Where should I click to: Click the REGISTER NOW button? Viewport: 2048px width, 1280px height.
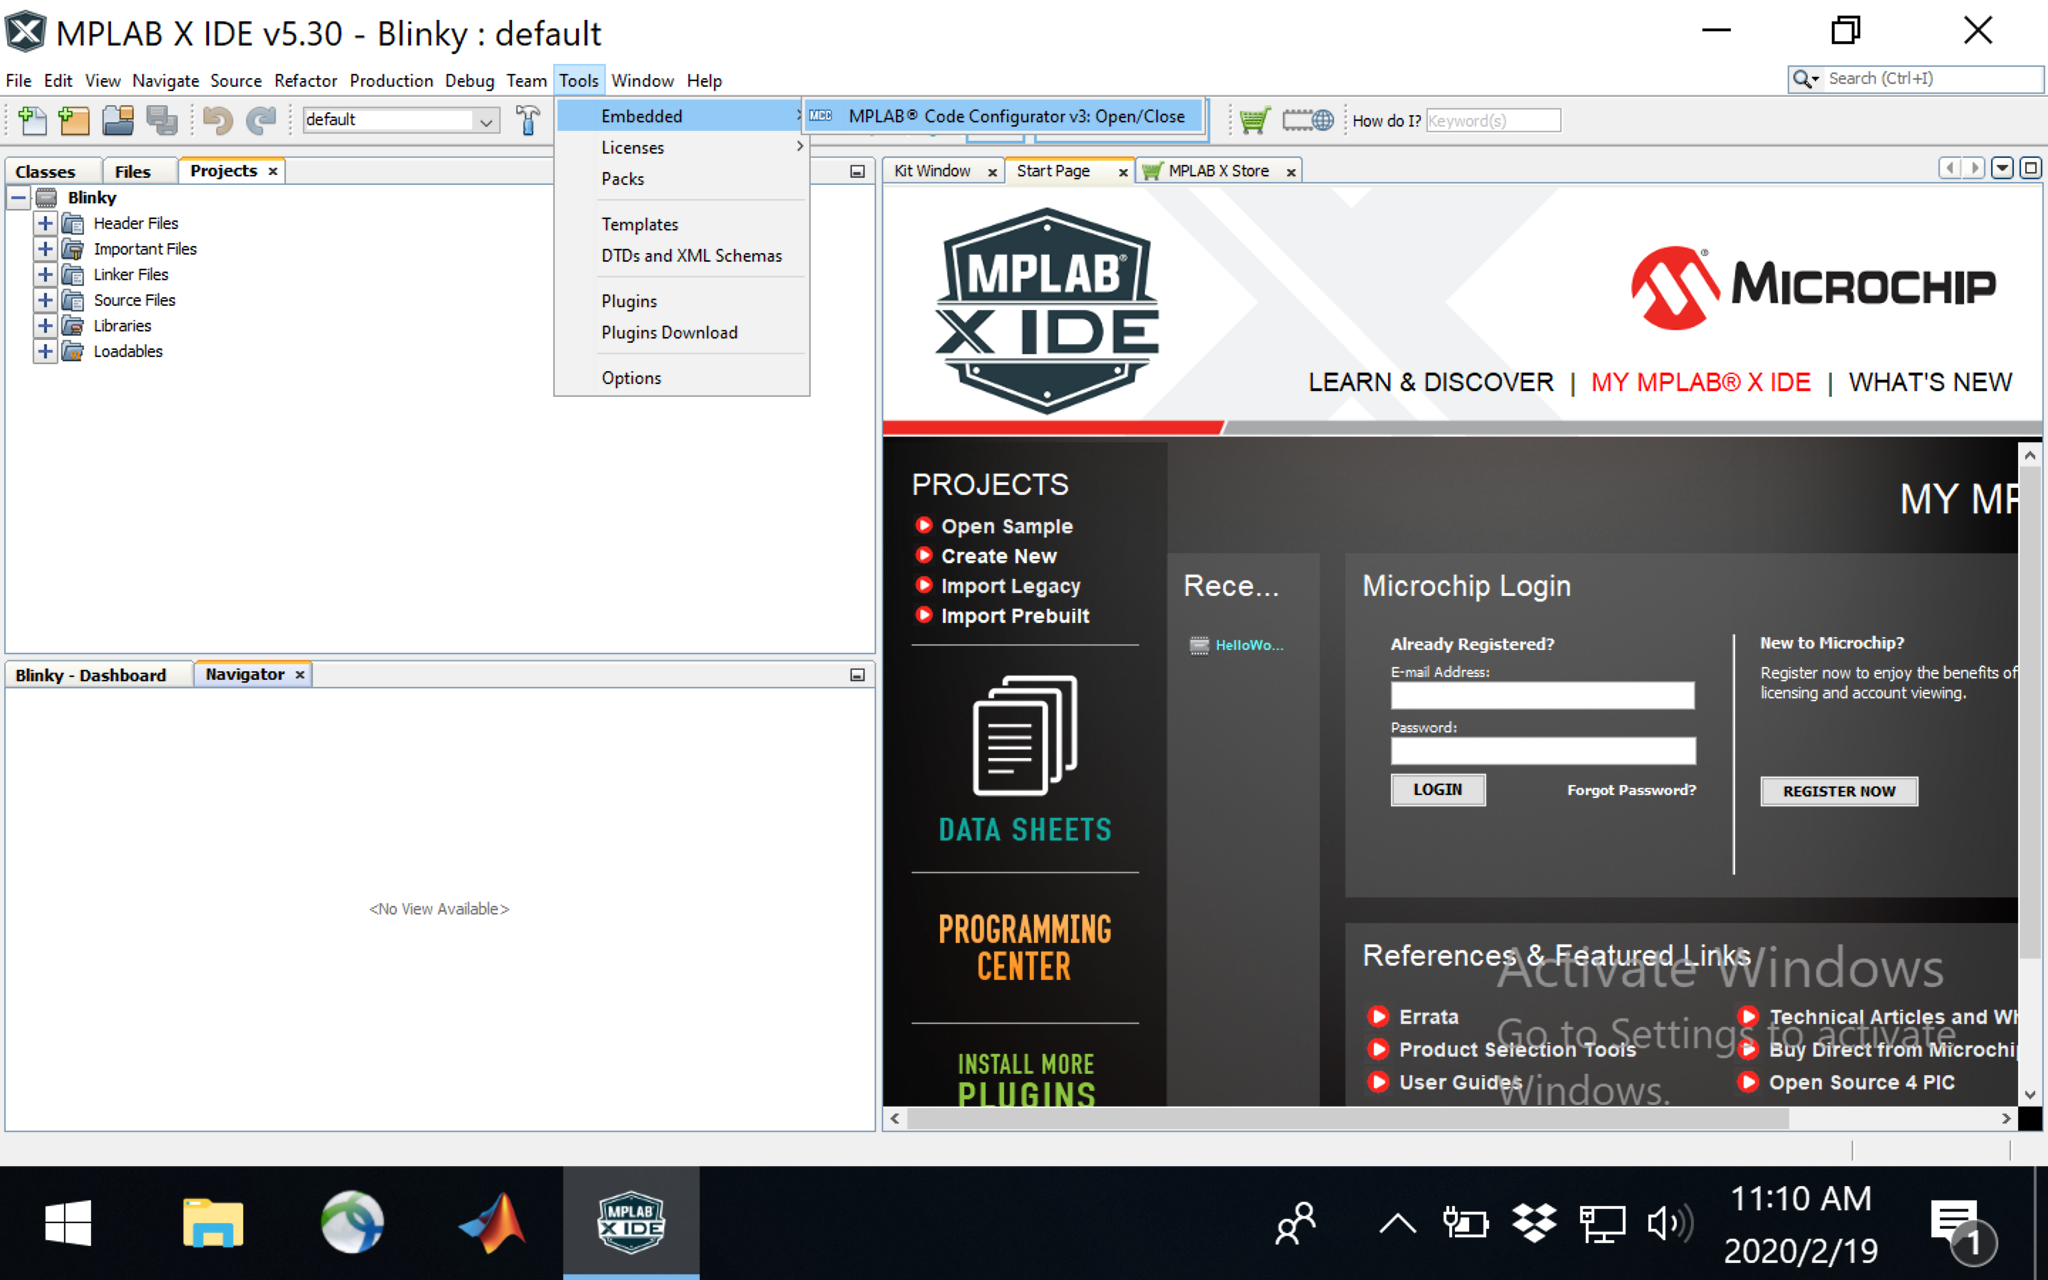coord(1839,792)
